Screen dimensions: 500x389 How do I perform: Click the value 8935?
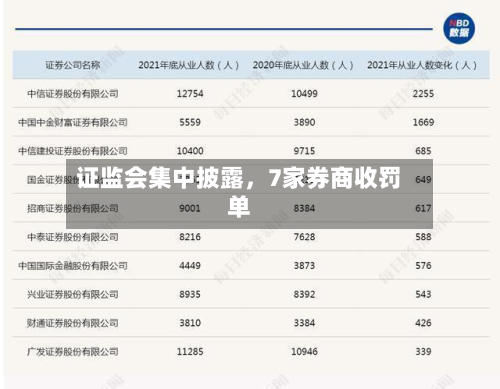pos(190,294)
